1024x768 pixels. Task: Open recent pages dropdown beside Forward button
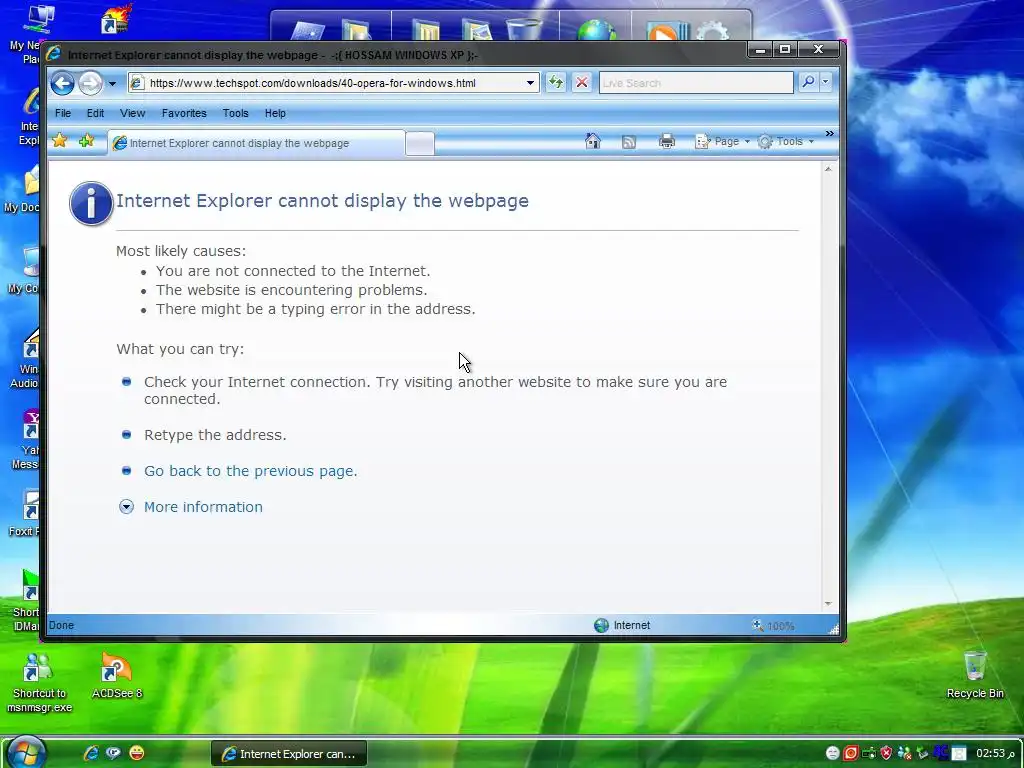coord(112,84)
